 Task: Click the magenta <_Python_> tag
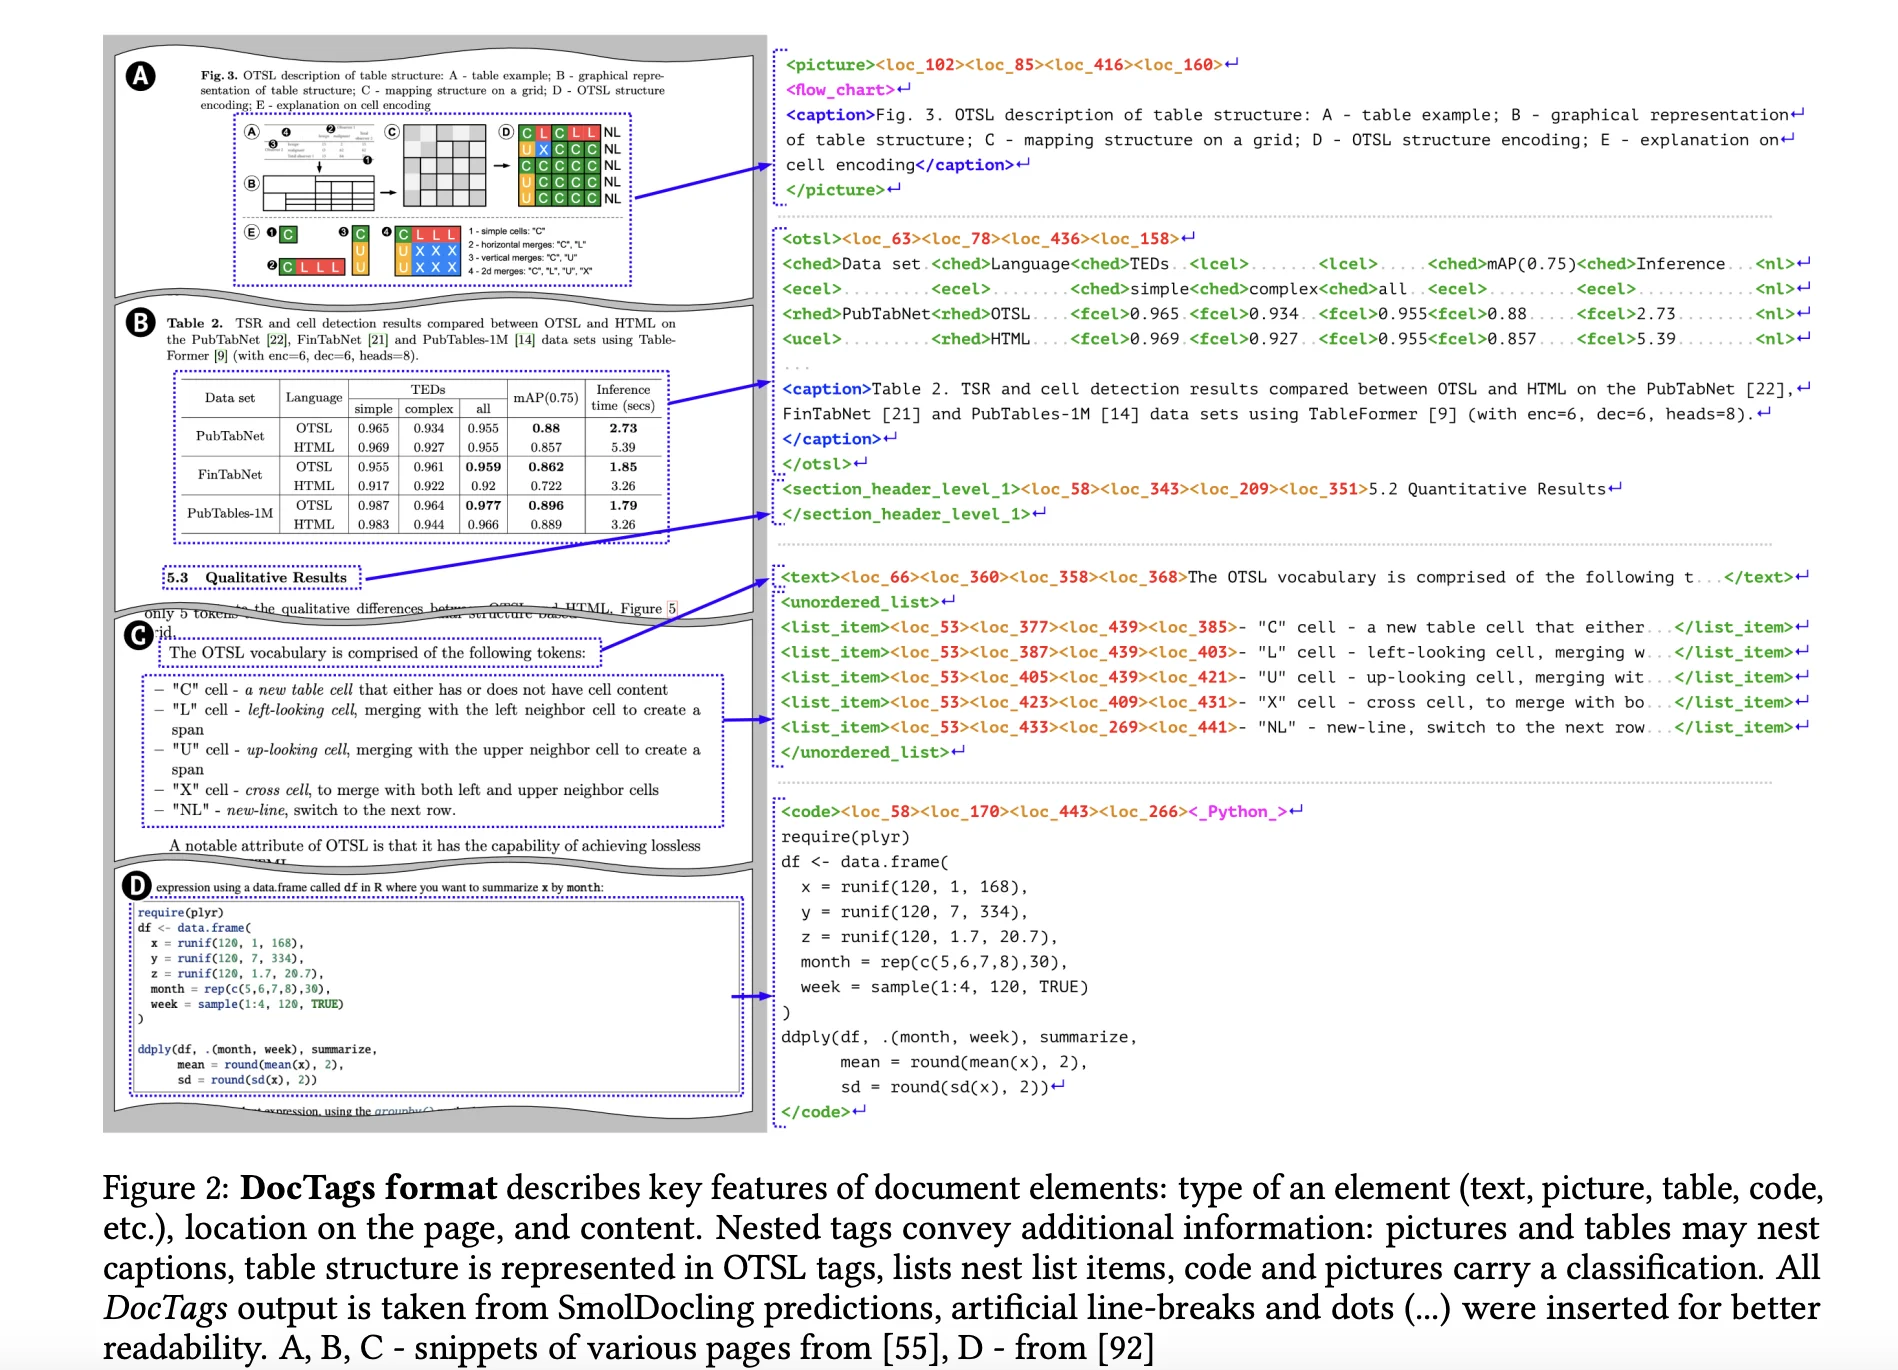click(1237, 811)
